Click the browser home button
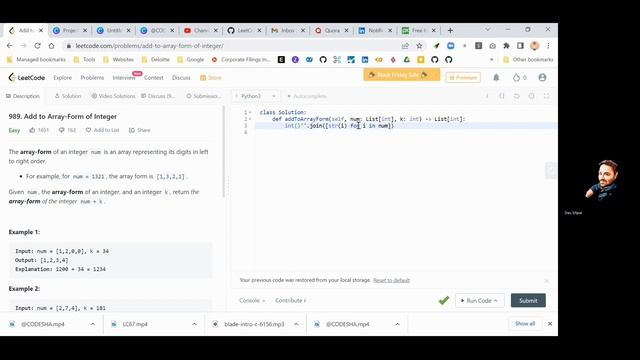This screenshot has width=640, height=360. point(51,46)
